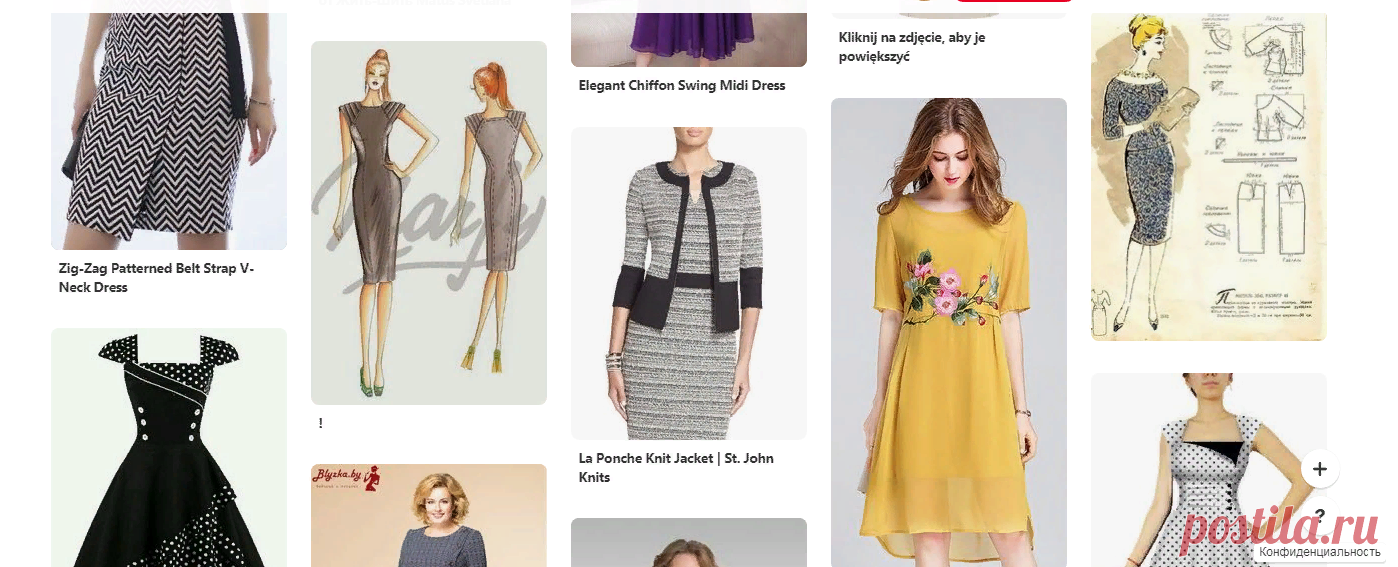This screenshot has width=1398, height=567.
Task: Open the fashion sketch gray dresses pin
Action: 429,223
